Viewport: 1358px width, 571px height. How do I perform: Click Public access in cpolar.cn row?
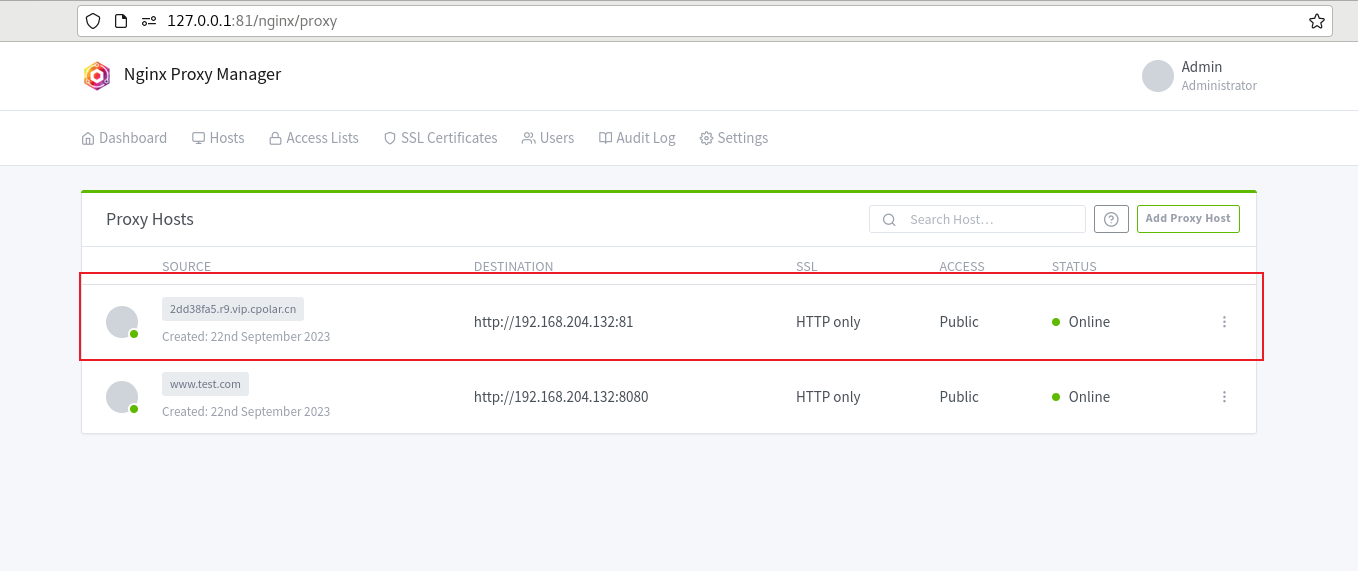(959, 322)
